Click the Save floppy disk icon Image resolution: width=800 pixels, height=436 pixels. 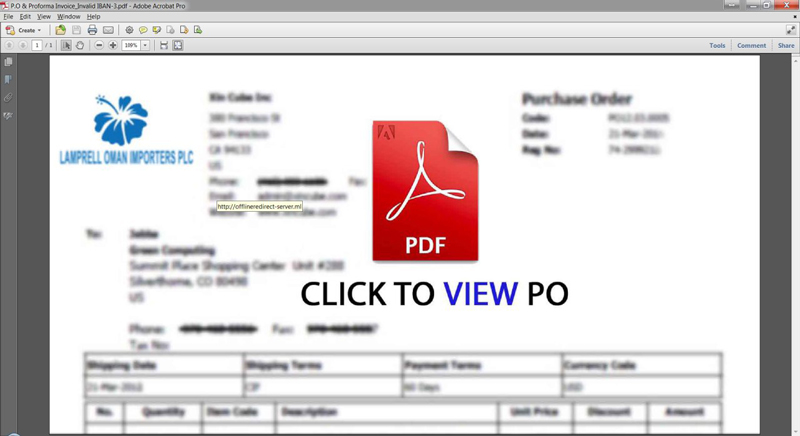pos(76,30)
